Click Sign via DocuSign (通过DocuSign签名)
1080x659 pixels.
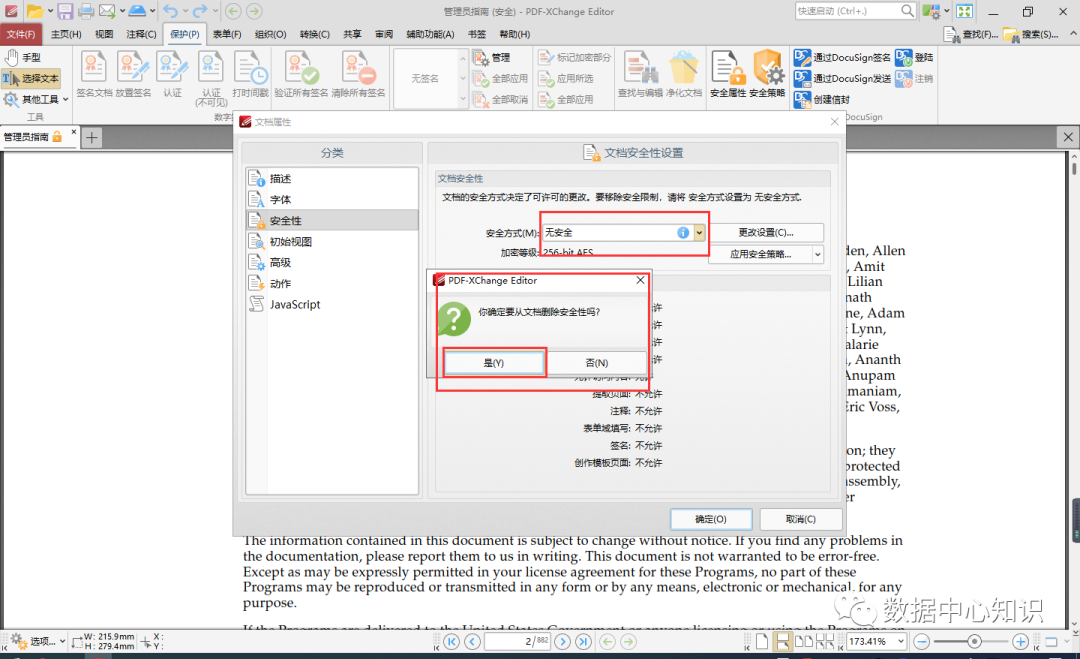tap(842, 58)
